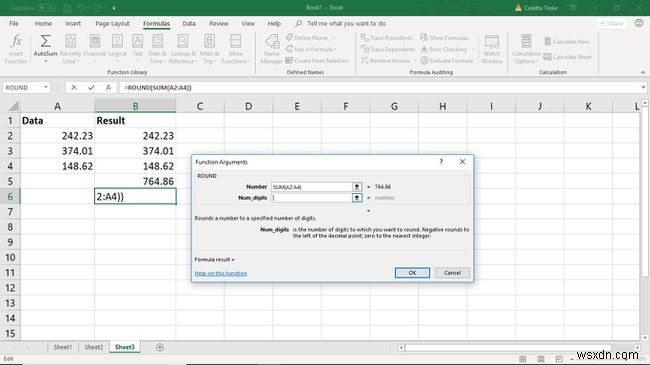Click Cancel in Function Arguments dialog
Screen dimensions: 650x365
(x=452, y=273)
